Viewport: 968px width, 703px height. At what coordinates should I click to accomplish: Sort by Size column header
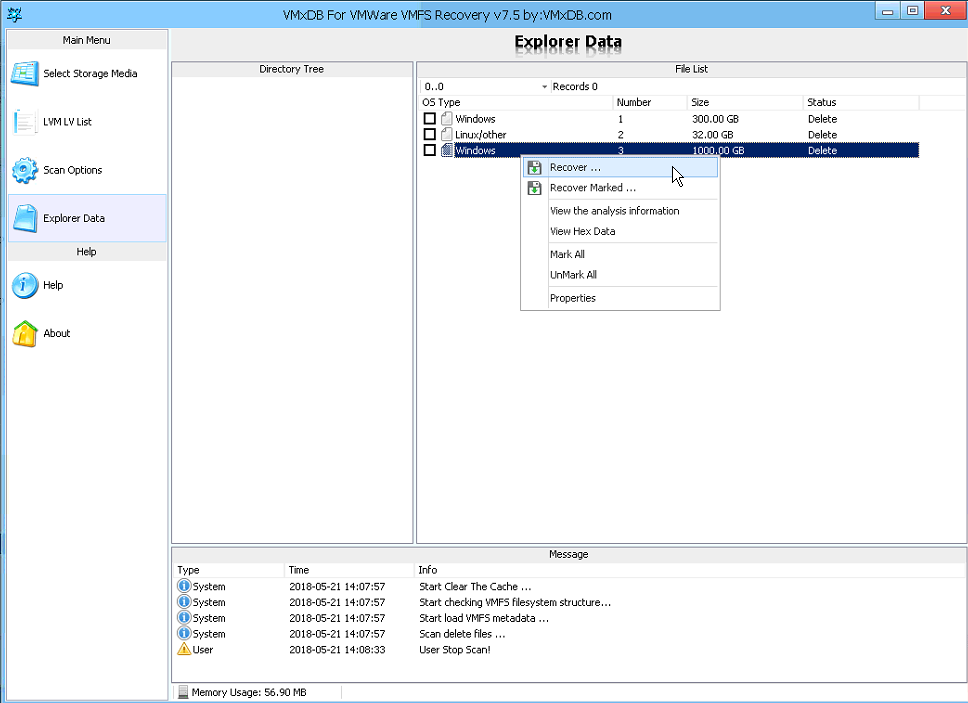tap(745, 102)
